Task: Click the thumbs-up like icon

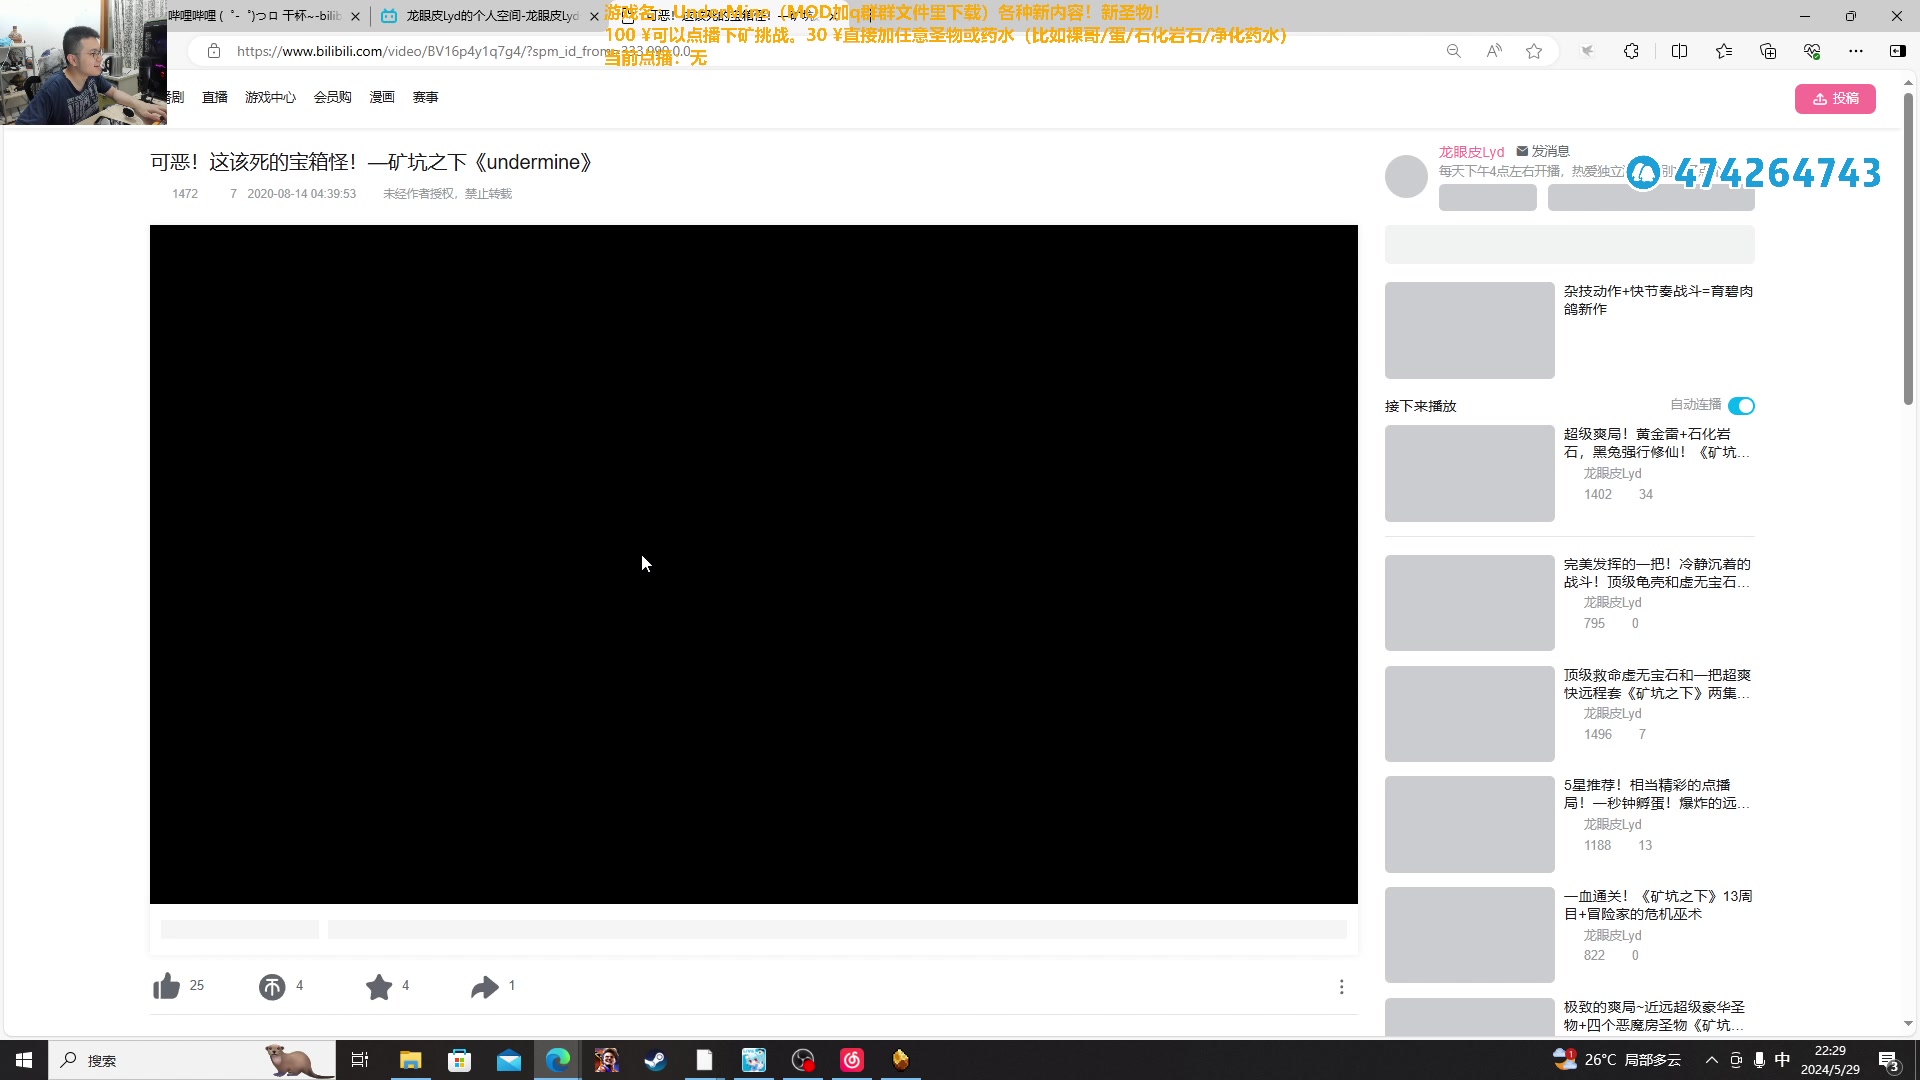Action: [166, 987]
